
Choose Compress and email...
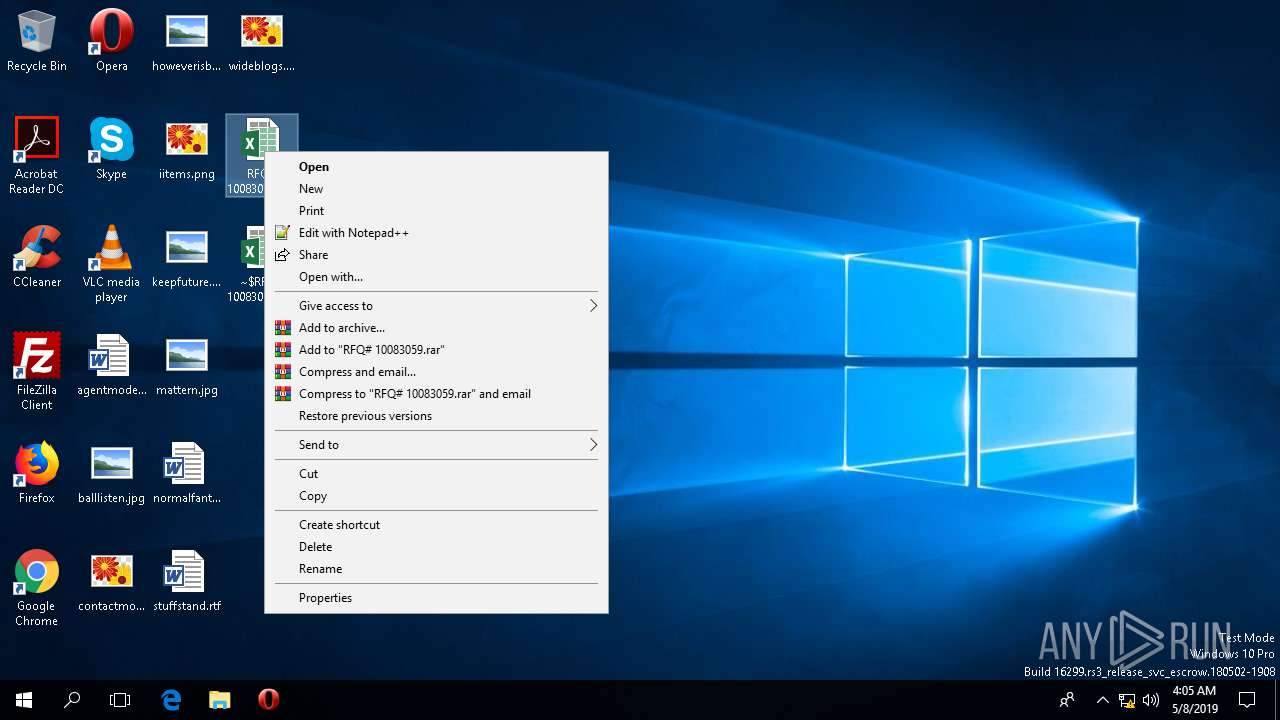point(436,372)
